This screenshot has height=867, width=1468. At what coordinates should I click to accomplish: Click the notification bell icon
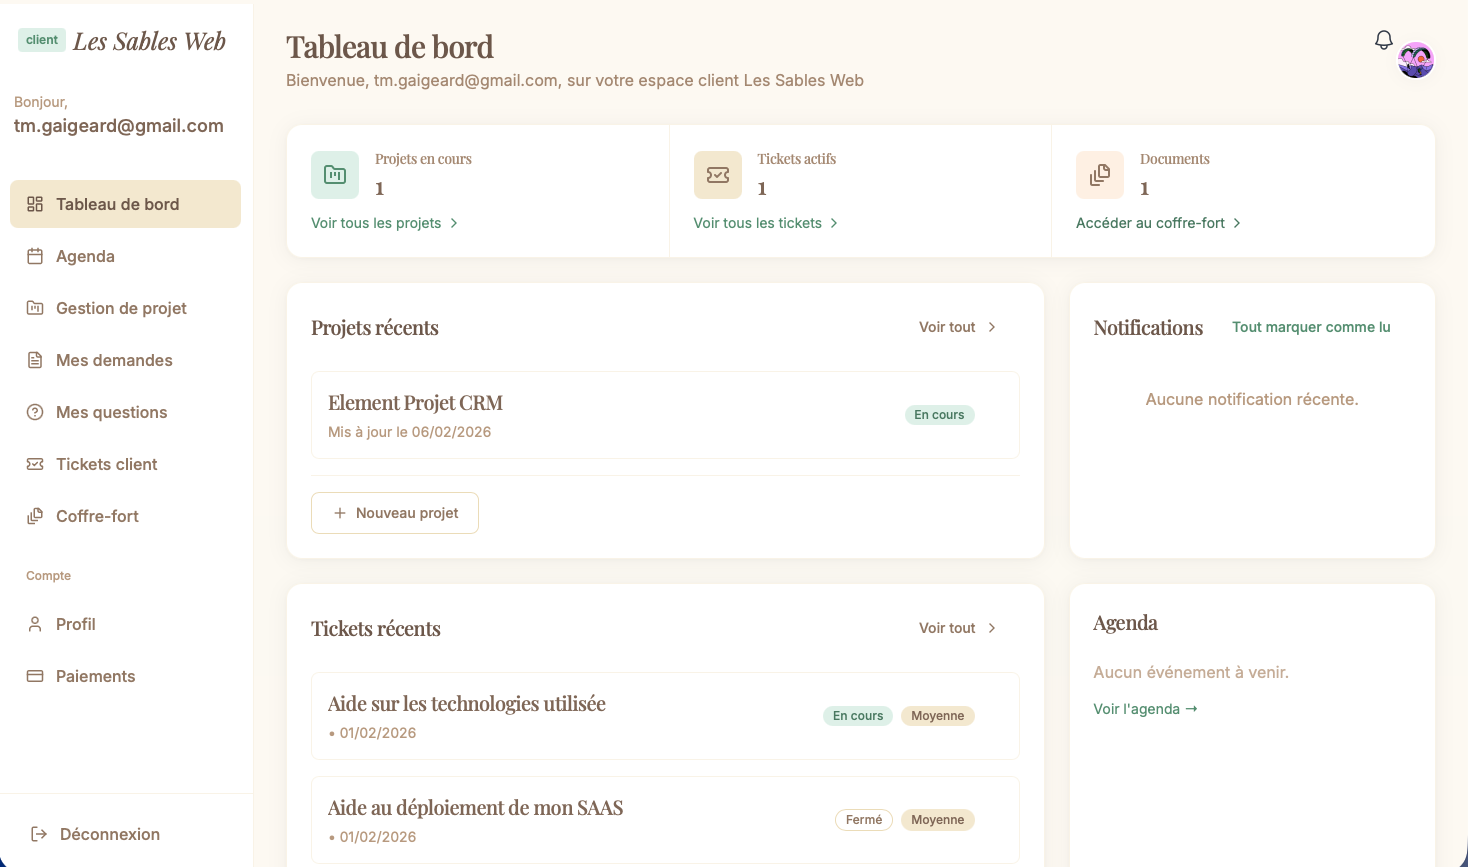point(1384,40)
